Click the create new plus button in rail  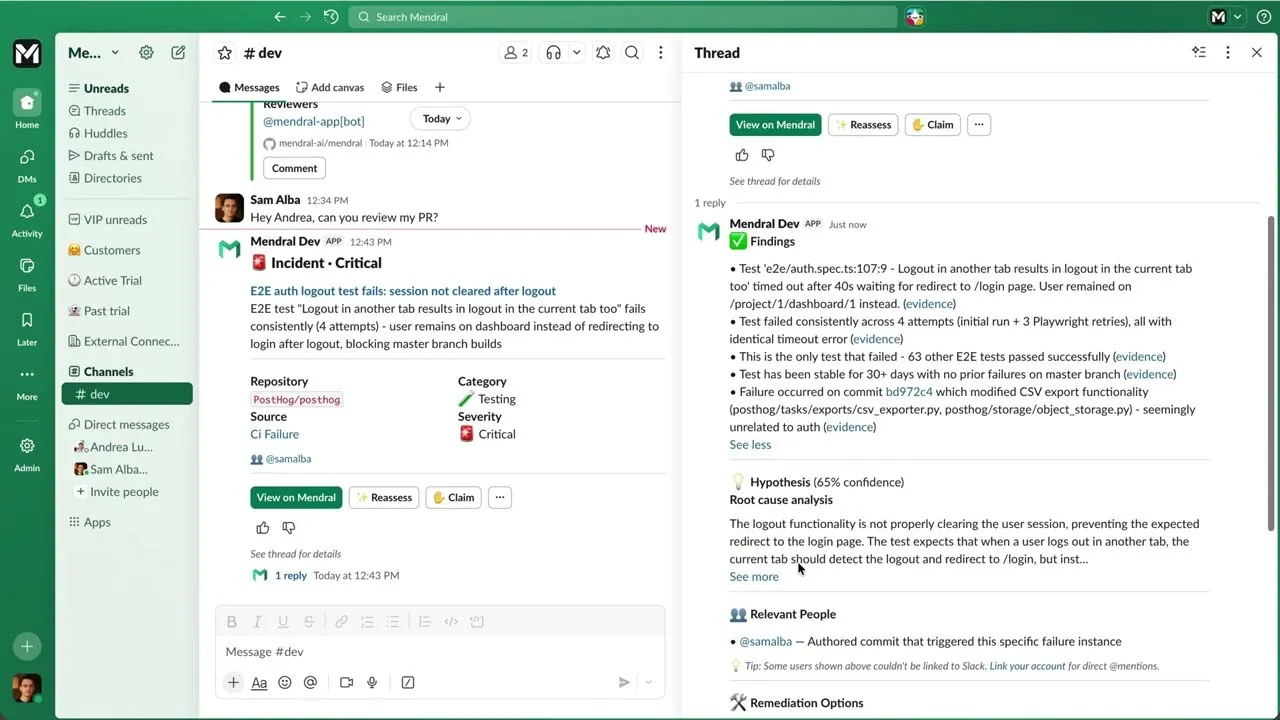pyautogui.click(x=27, y=646)
